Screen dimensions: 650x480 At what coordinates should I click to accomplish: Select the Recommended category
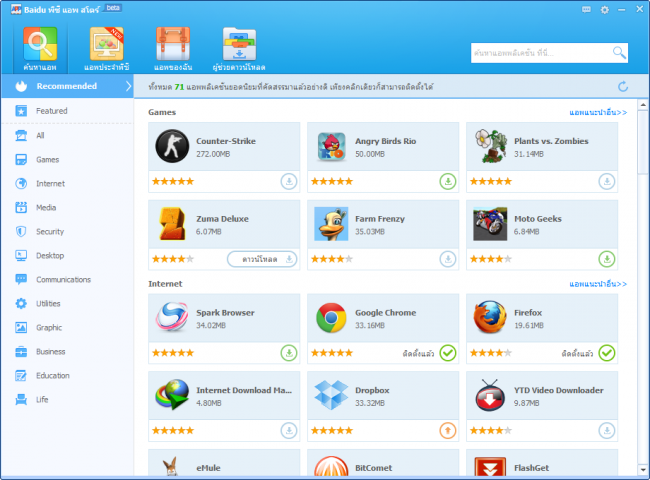coord(67,86)
